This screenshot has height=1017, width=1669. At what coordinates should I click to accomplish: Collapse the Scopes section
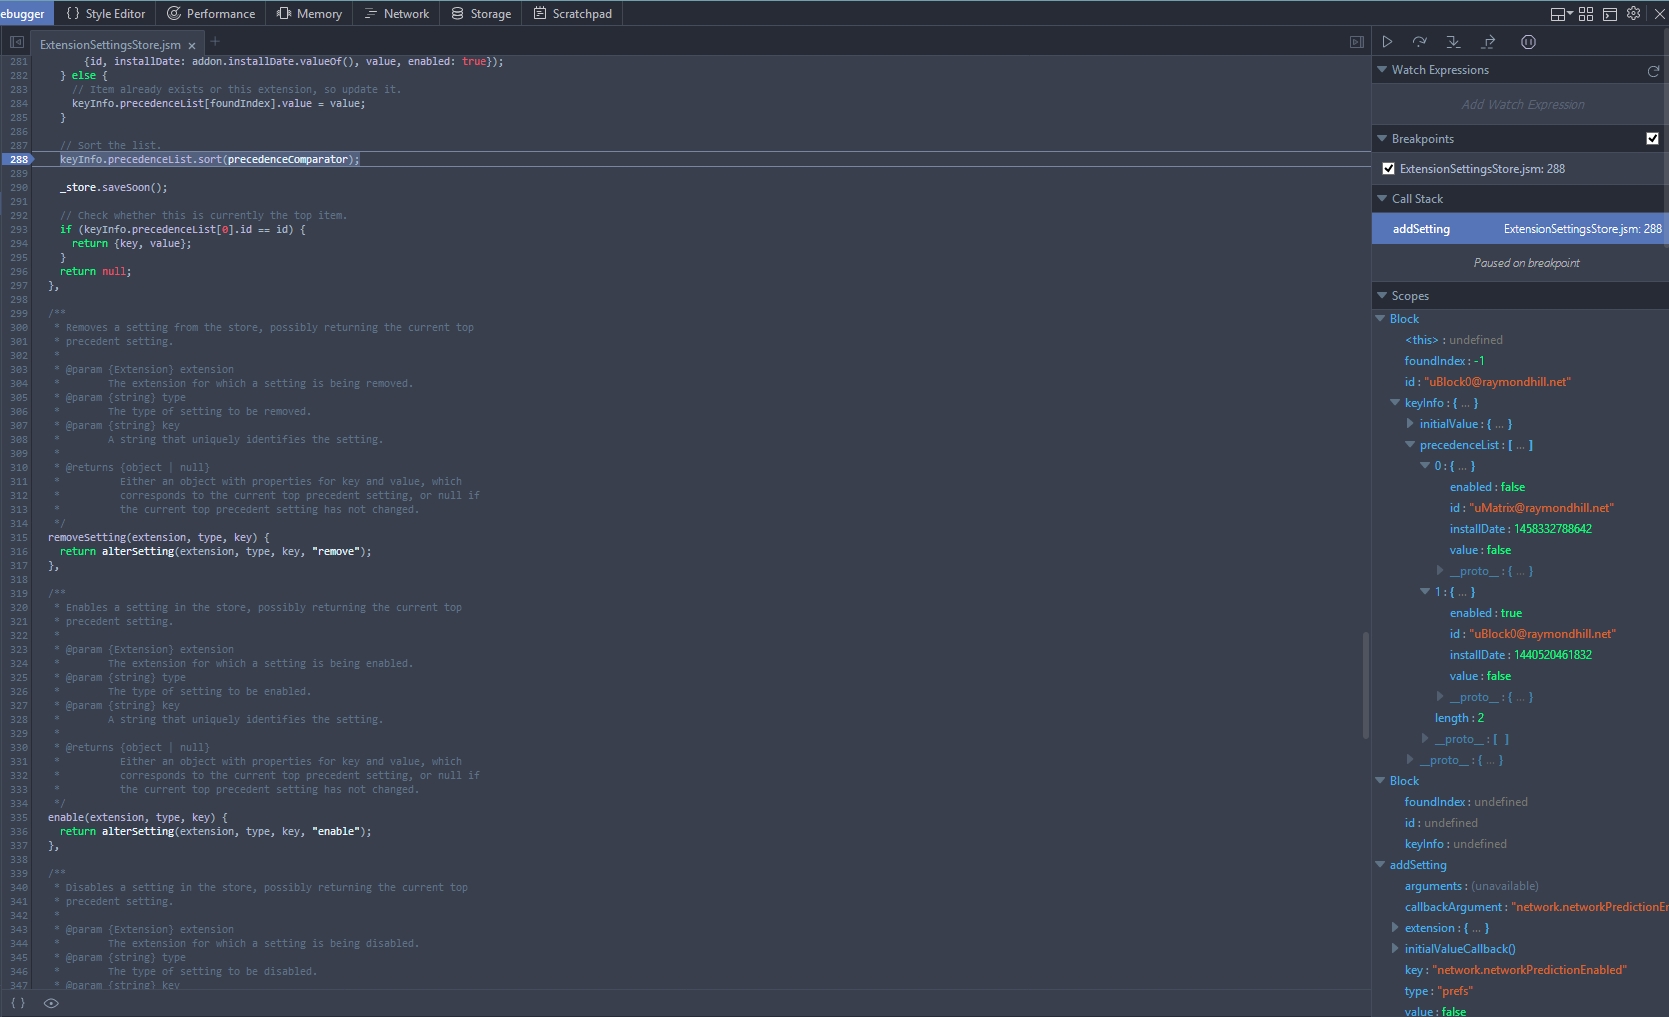(x=1381, y=295)
